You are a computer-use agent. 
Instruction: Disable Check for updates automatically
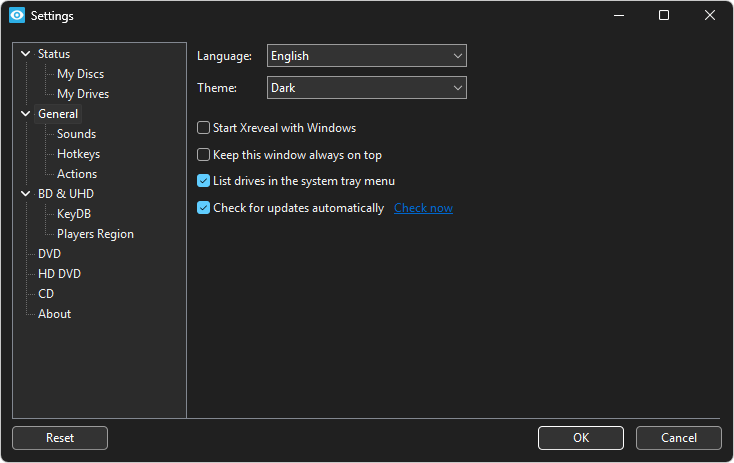pyautogui.click(x=204, y=208)
